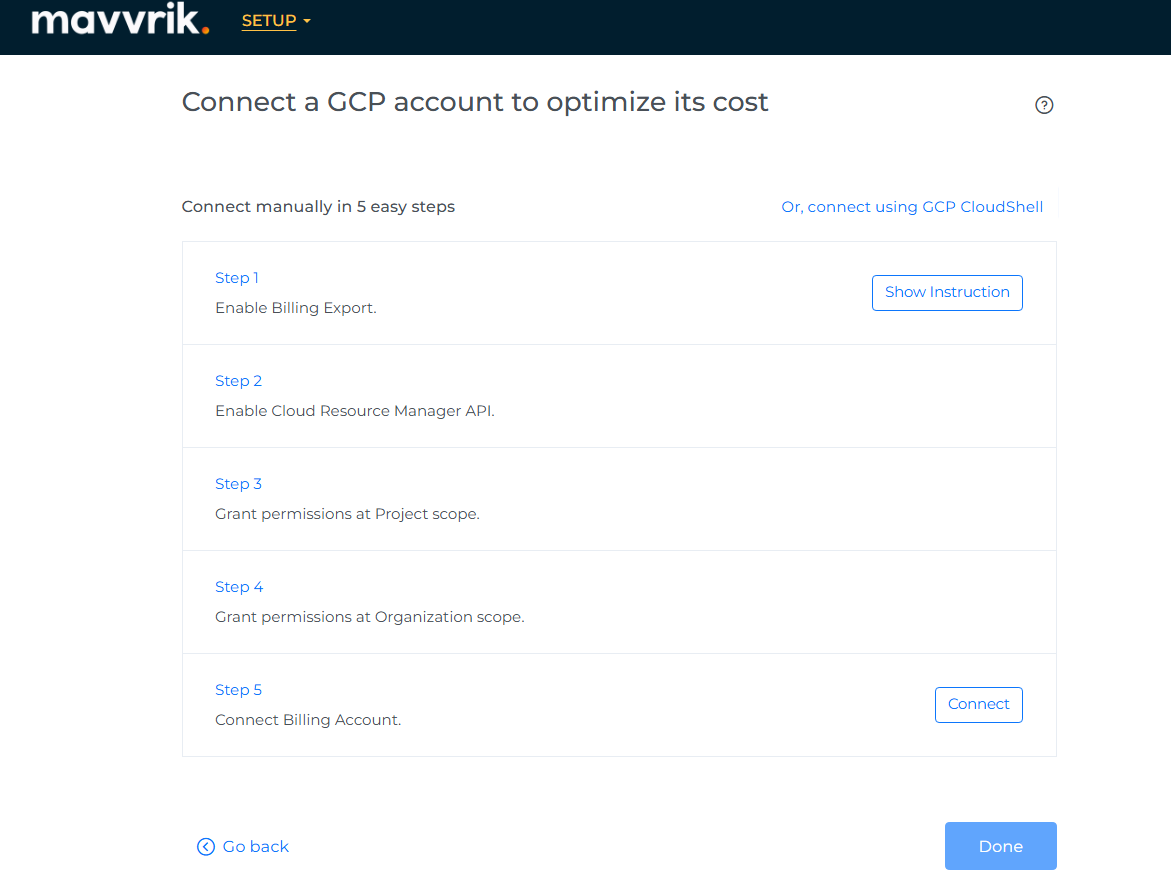The width and height of the screenshot is (1171, 892).
Task: Click the Go back text link
Action: coord(256,847)
